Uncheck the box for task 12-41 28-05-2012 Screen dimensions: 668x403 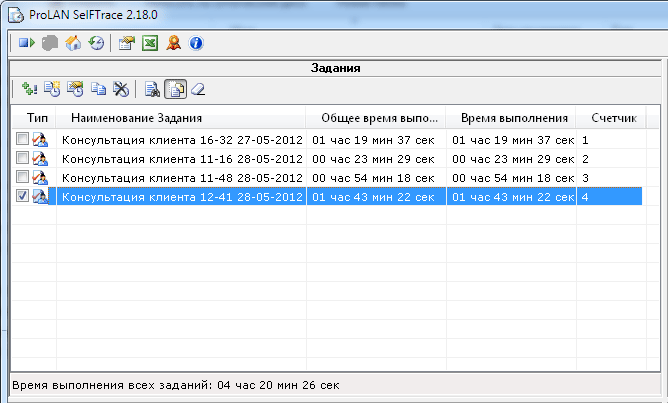tap(22, 197)
